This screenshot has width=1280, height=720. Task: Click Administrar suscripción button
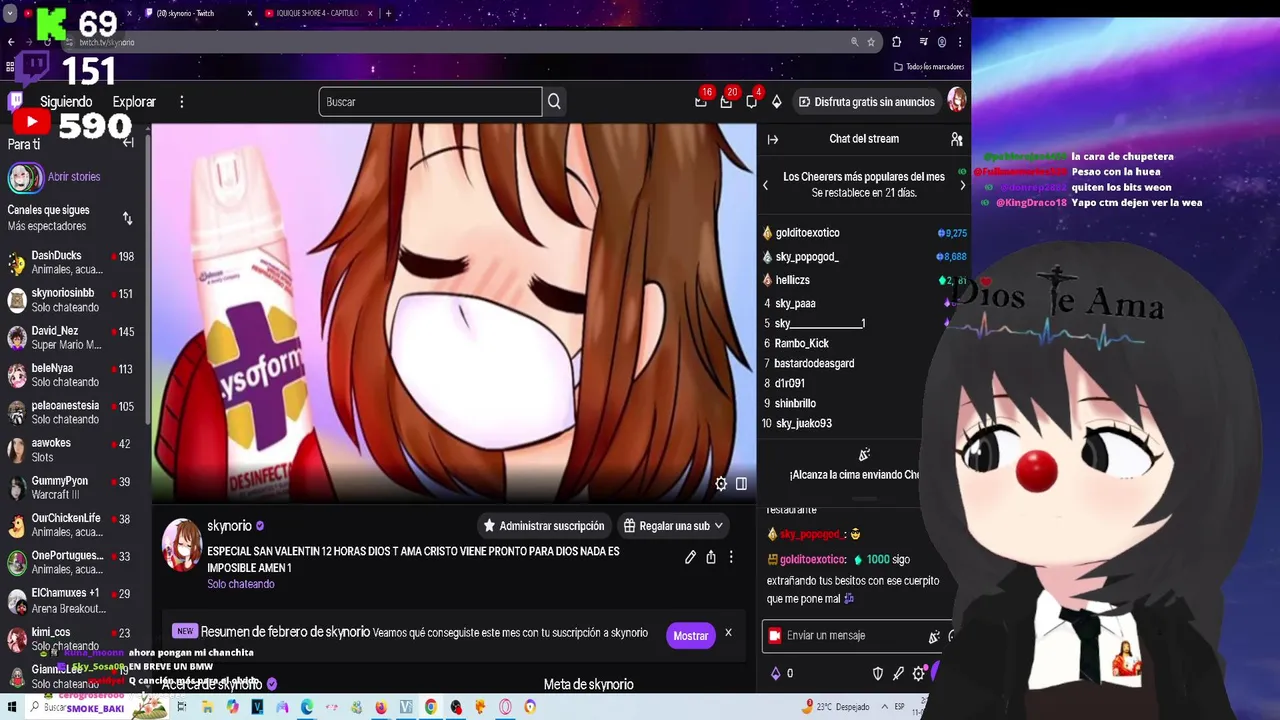pos(544,526)
